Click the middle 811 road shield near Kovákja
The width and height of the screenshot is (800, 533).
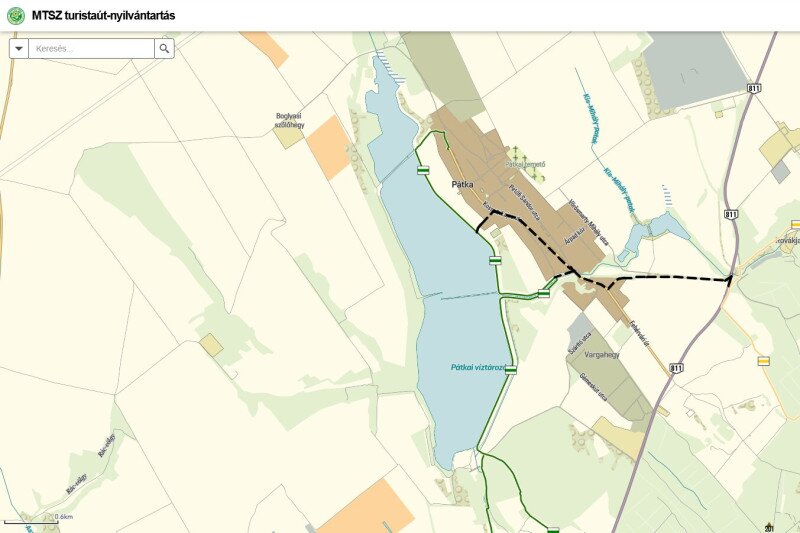tap(731, 214)
